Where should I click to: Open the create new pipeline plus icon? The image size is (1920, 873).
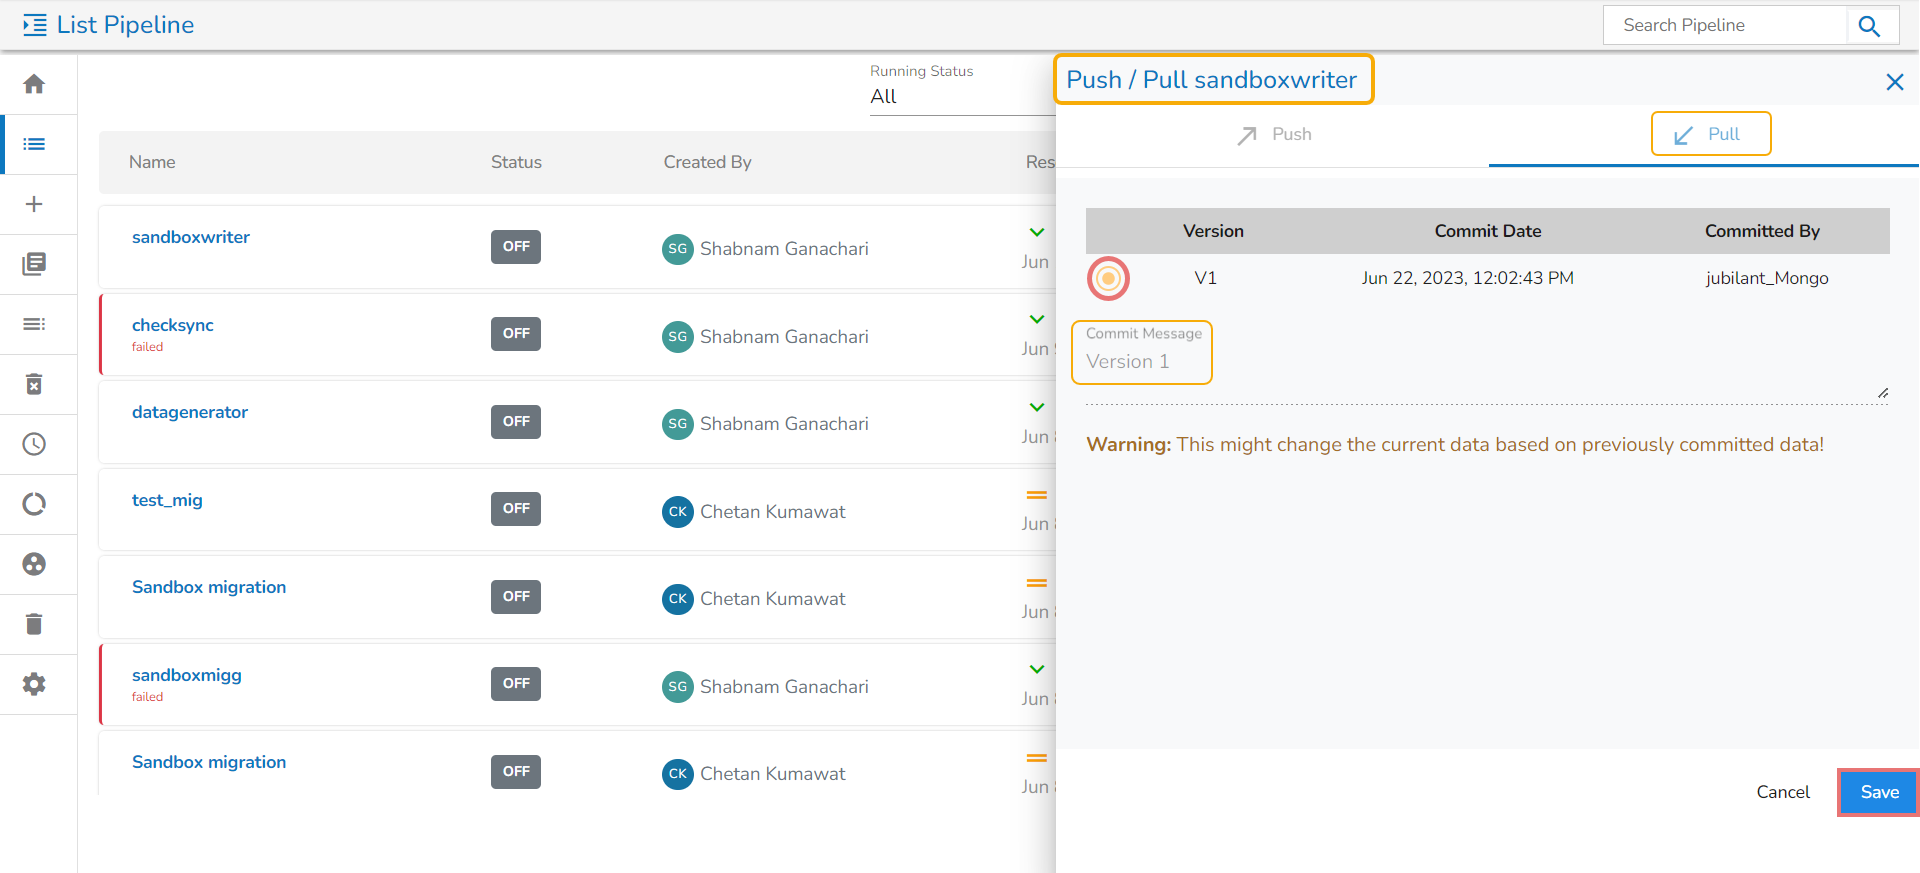[x=34, y=204]
